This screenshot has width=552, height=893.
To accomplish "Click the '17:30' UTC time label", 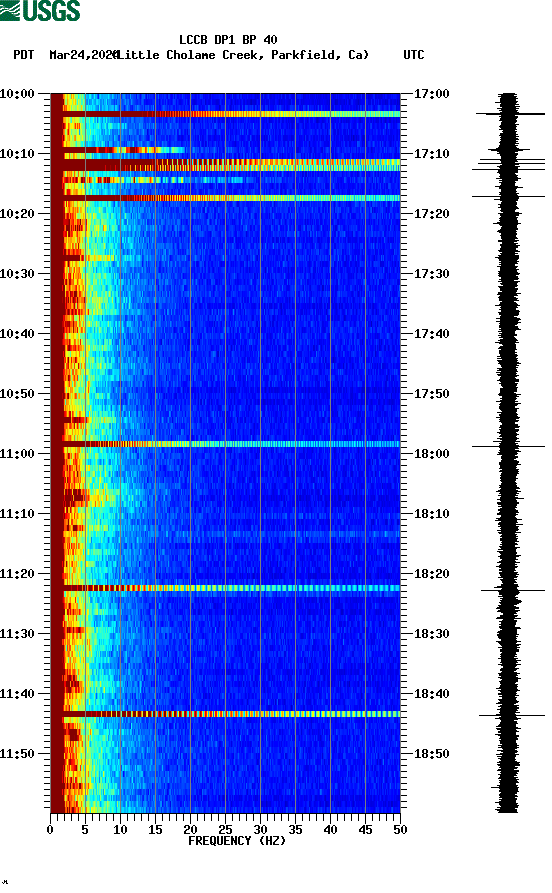I will 431,274.
